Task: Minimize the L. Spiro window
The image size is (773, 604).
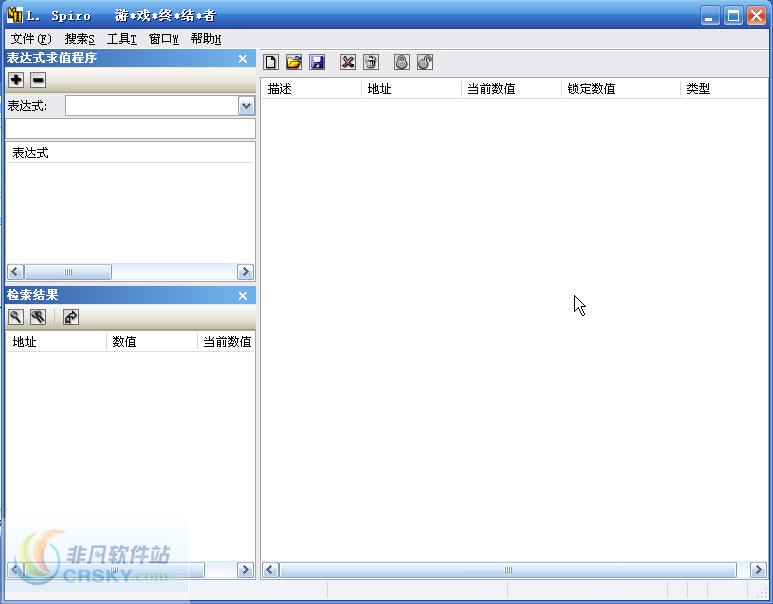Action: 709,16
